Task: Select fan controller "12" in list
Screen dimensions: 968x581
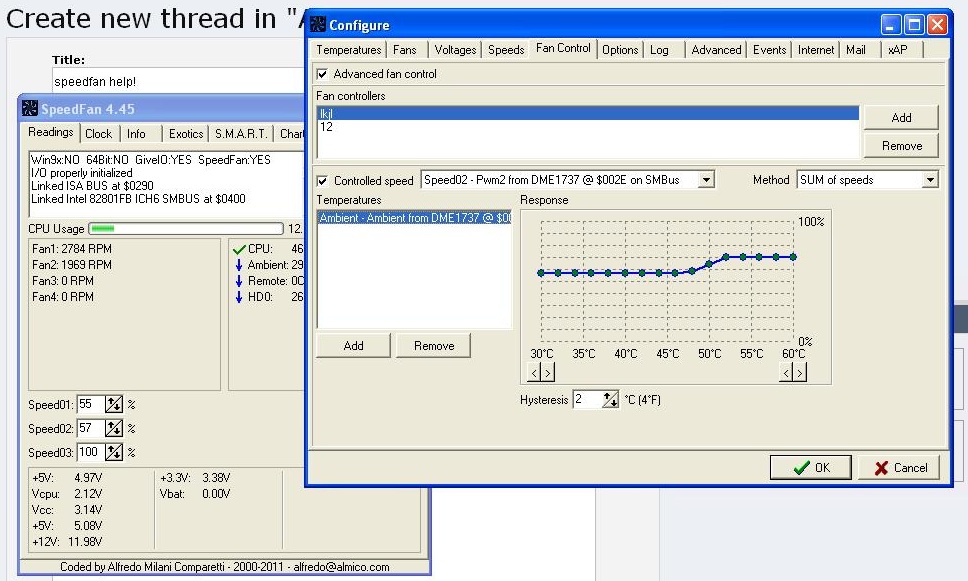Action: click(x=327, y=127)
